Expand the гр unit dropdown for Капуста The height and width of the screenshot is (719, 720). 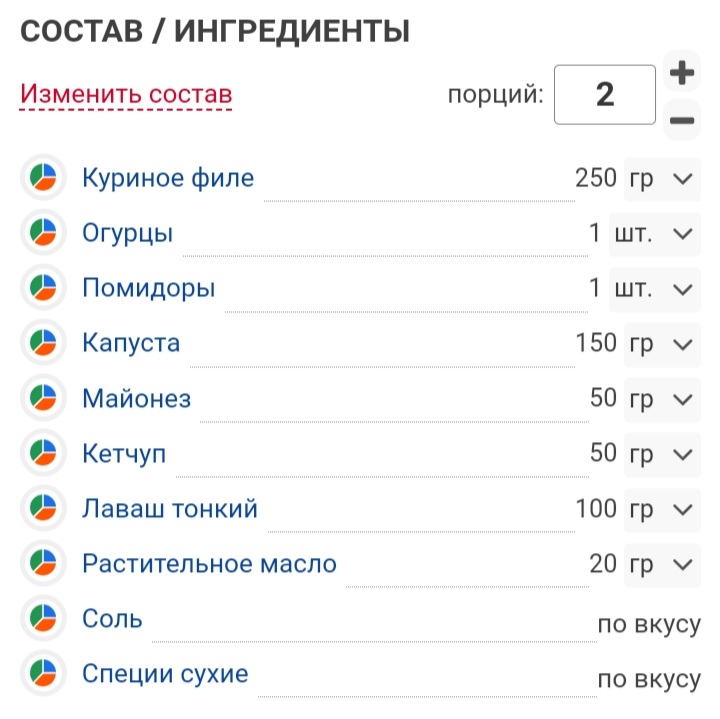[662, 344]
